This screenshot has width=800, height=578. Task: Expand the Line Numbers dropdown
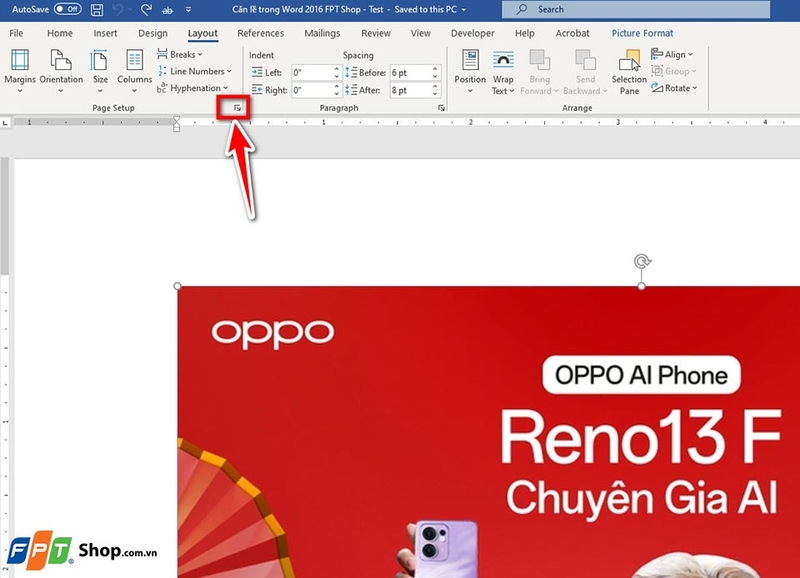click(194, 71)
